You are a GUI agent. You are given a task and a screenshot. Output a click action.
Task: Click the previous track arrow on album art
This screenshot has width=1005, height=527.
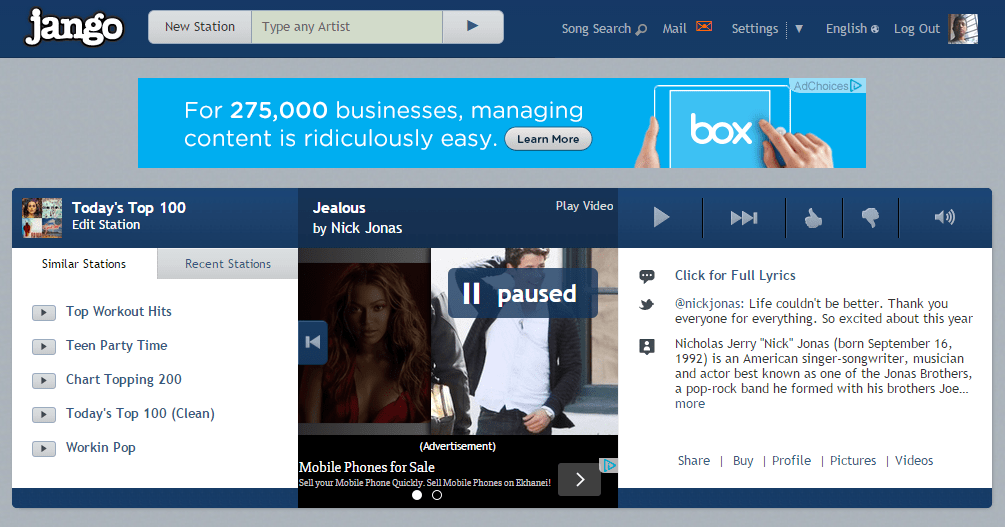pos(313,342)
